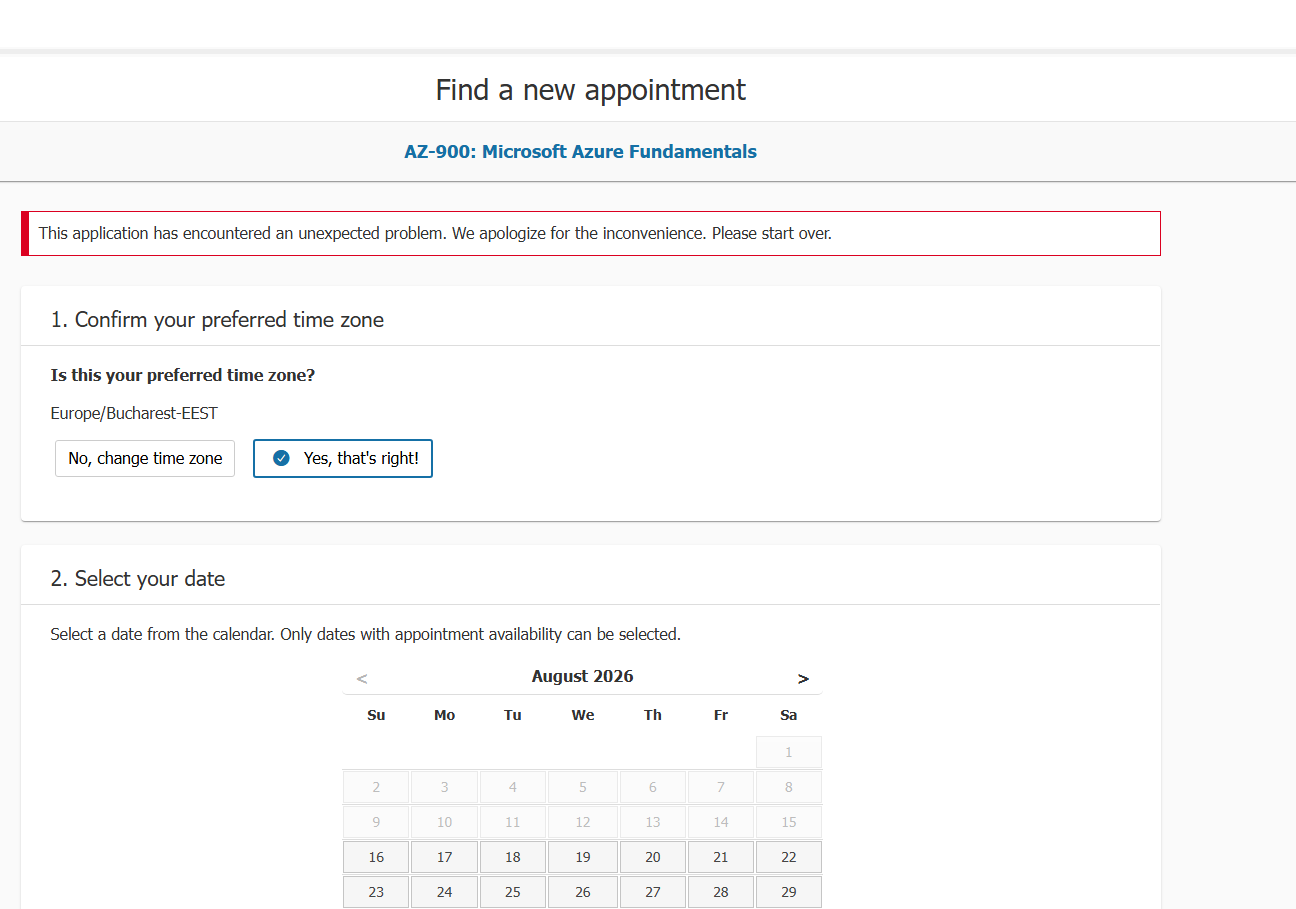Click the checkmark icon in Yes button
1296x909 pixels.
pos(281,458)
